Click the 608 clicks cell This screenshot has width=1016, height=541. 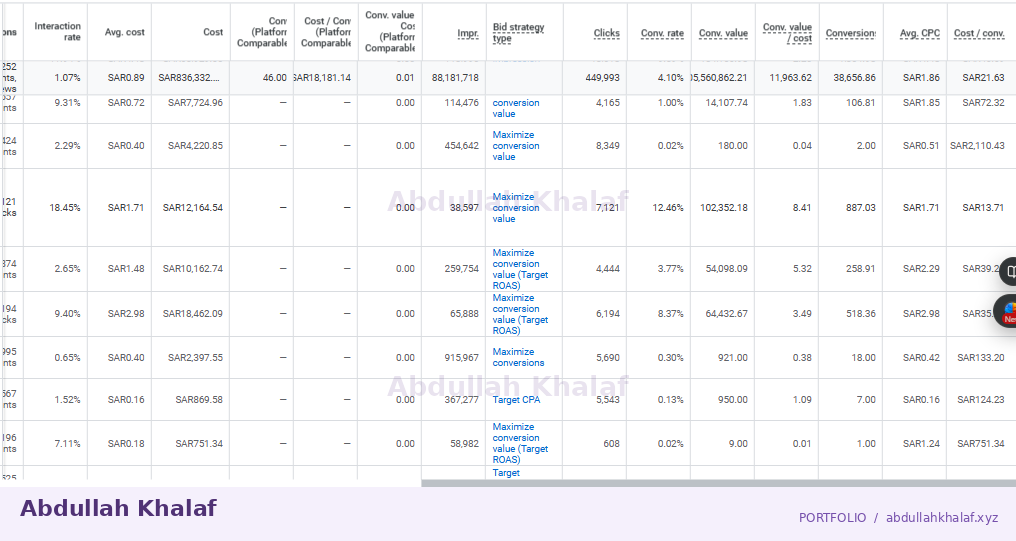click(x=612, y=444)
